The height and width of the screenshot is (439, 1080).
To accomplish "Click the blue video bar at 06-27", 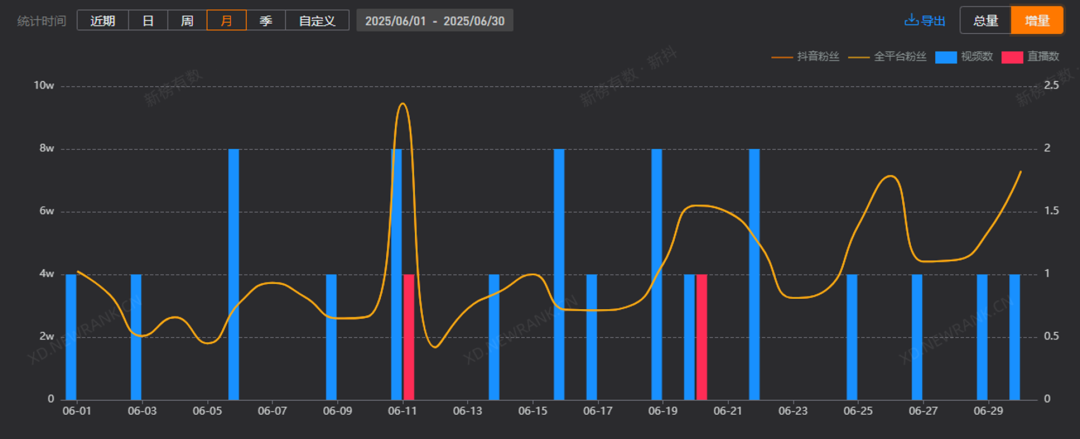I will [917, 337].
